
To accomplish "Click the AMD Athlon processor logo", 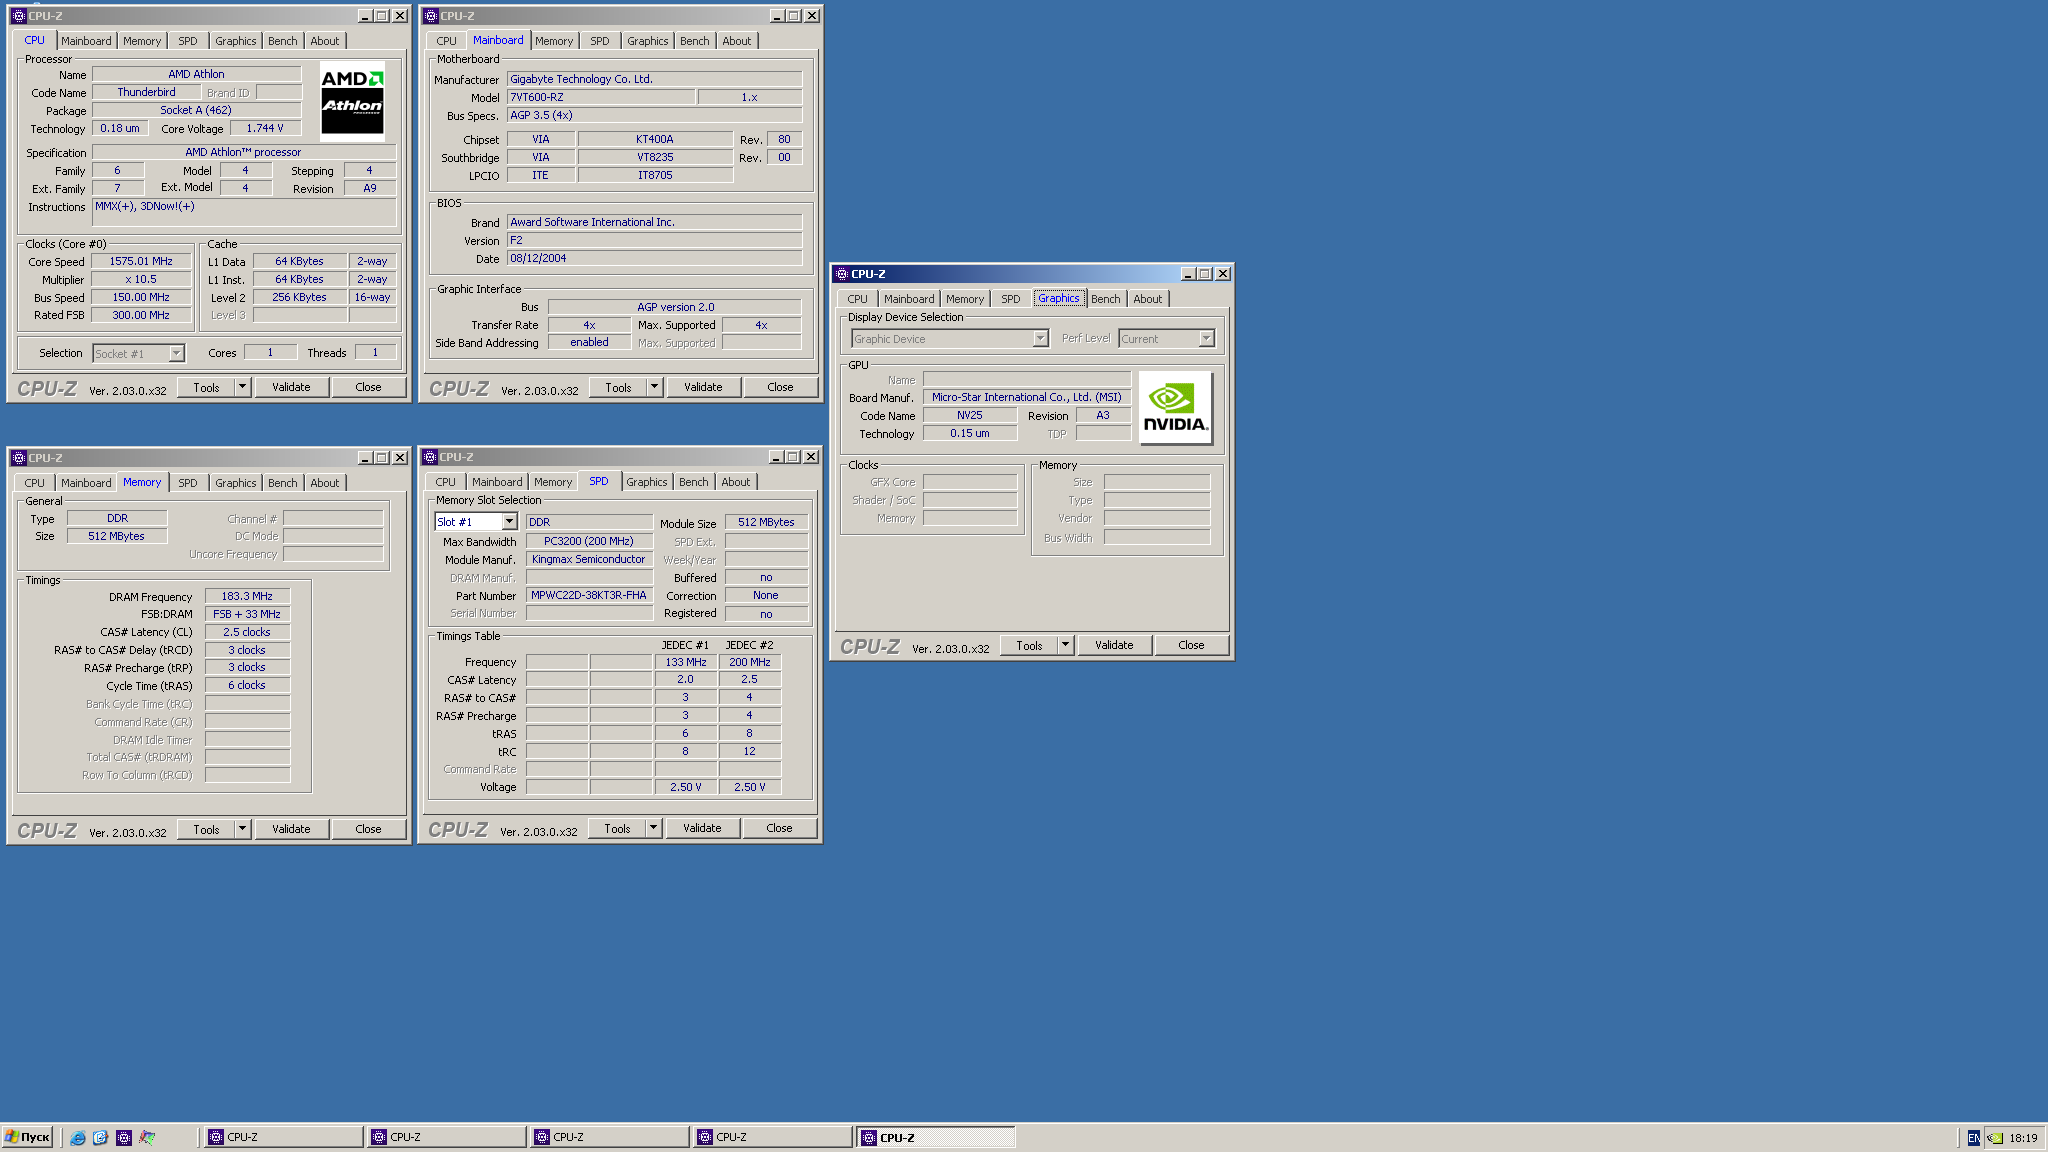I will [352, 101].
